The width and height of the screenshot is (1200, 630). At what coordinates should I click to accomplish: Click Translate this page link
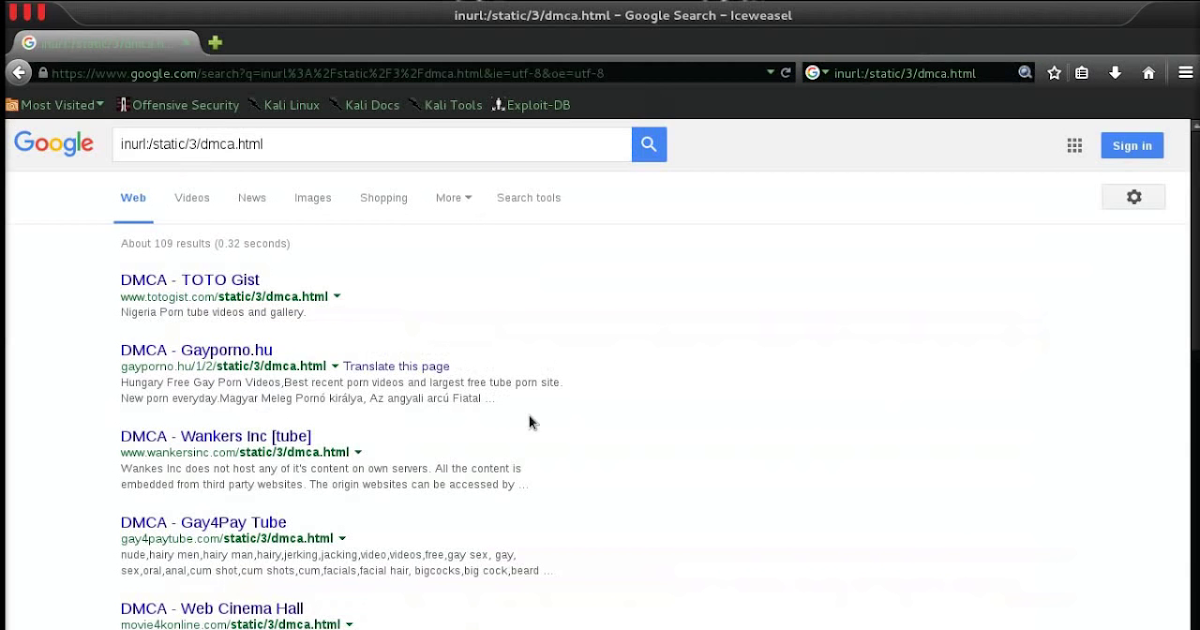(x=396, y=367)
